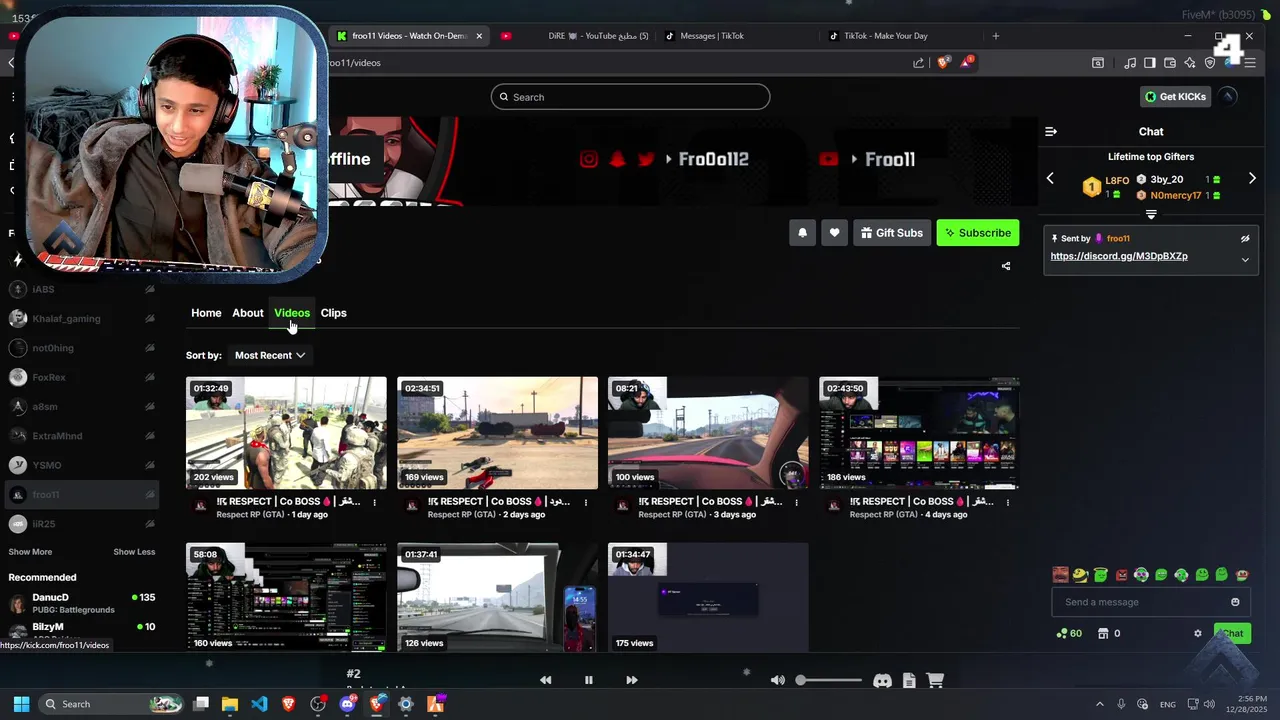This screenshot has height=720, width=1280.
Task: Open the Clips channel tab
Action: click(333, 313)
